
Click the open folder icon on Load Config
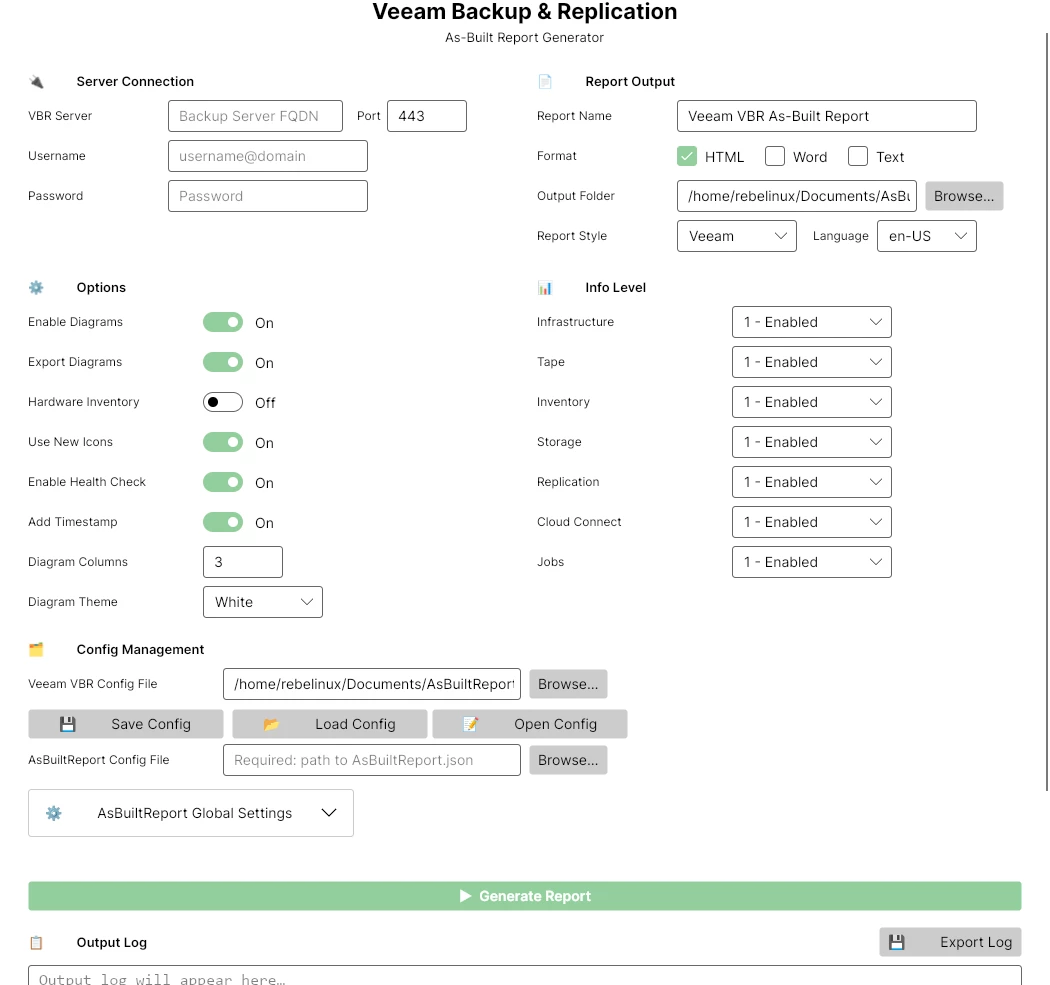[271, 725]
